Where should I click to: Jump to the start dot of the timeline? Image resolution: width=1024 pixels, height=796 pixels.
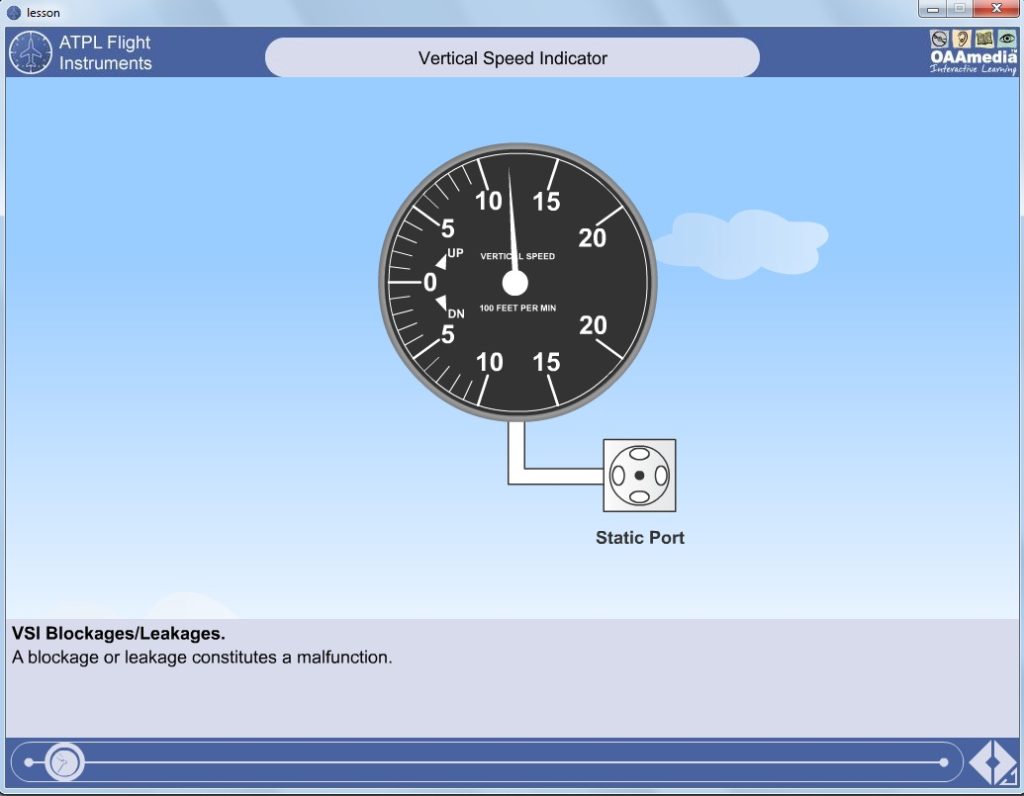(29, 762)
